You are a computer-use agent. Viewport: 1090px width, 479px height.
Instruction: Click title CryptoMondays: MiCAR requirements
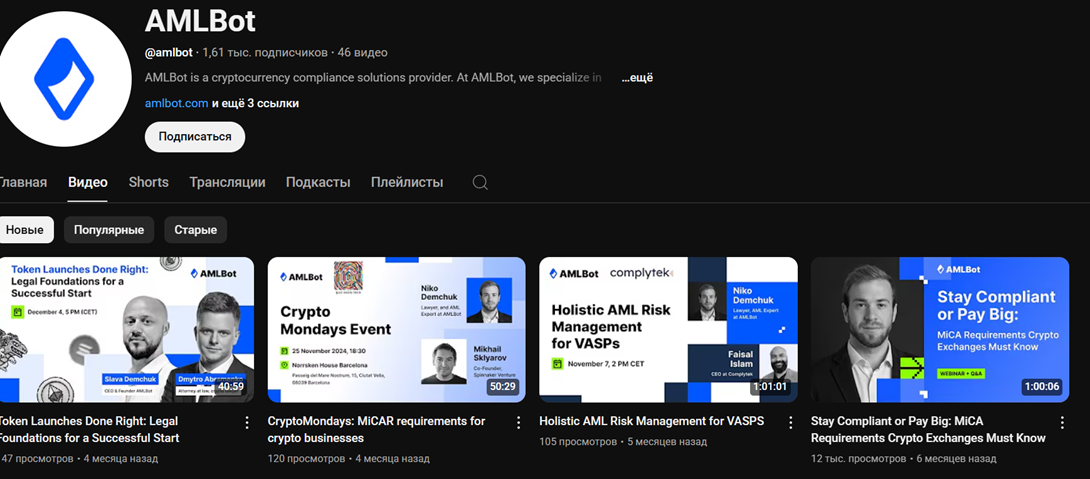coord(376,430)
